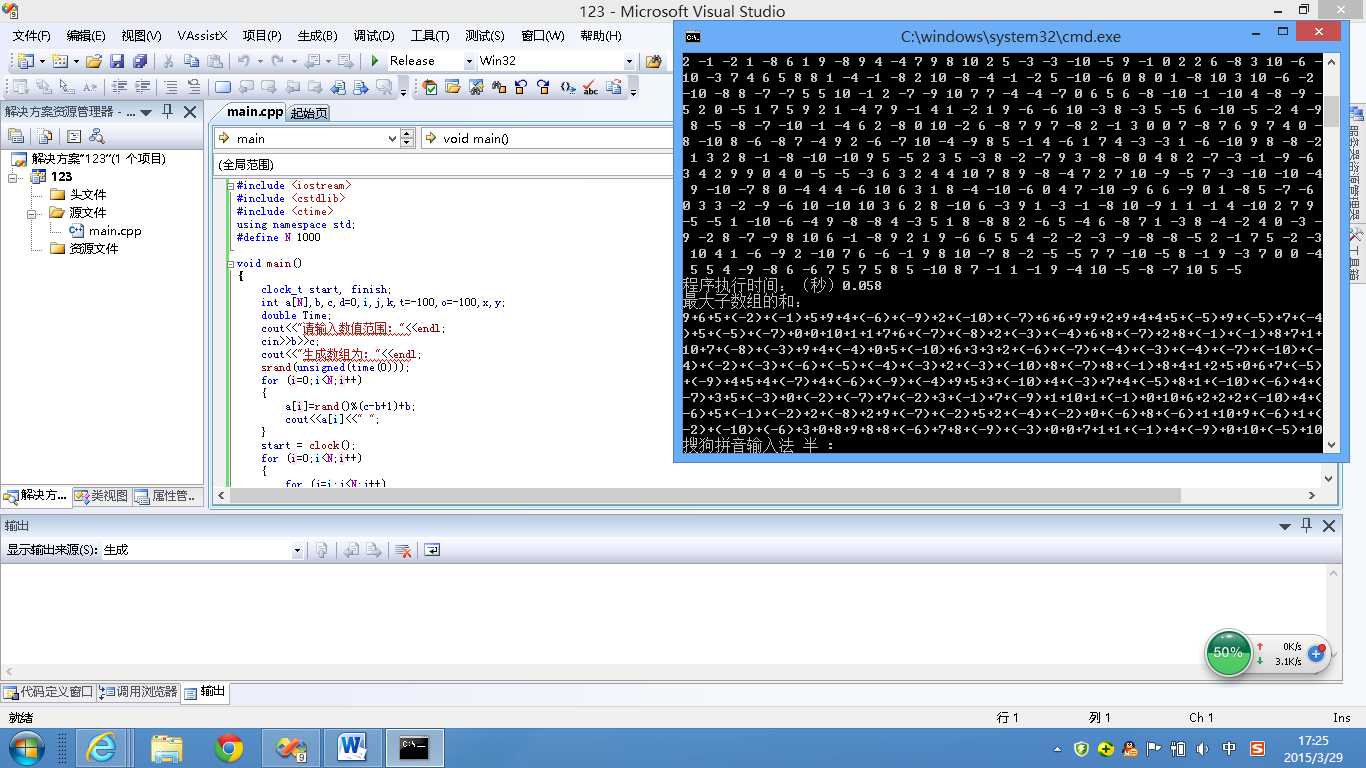The height and width of the screenshot is (768, 1366).
Task: Click the View Class Diagram icon in Solution Explorer
Action: pos(97,136)
